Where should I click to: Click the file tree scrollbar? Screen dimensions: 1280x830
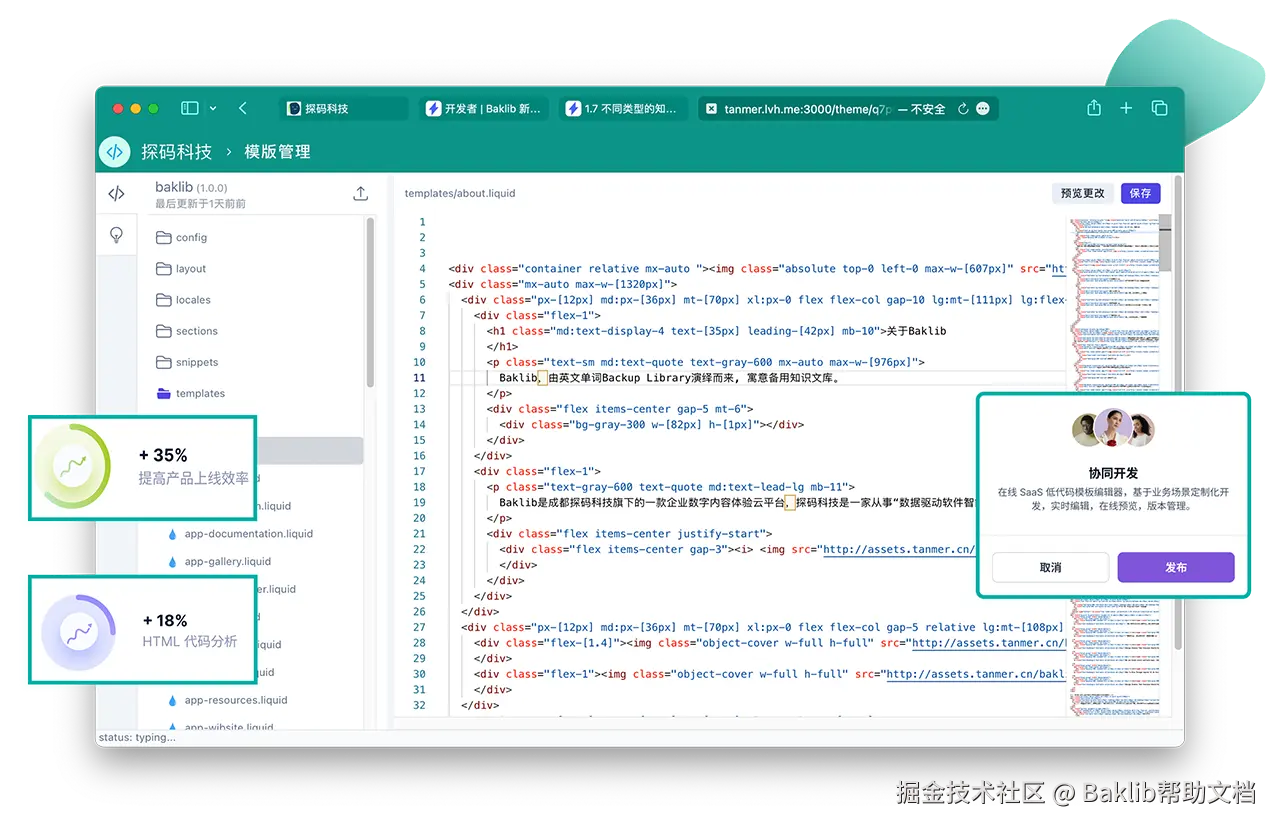[370, 303]
